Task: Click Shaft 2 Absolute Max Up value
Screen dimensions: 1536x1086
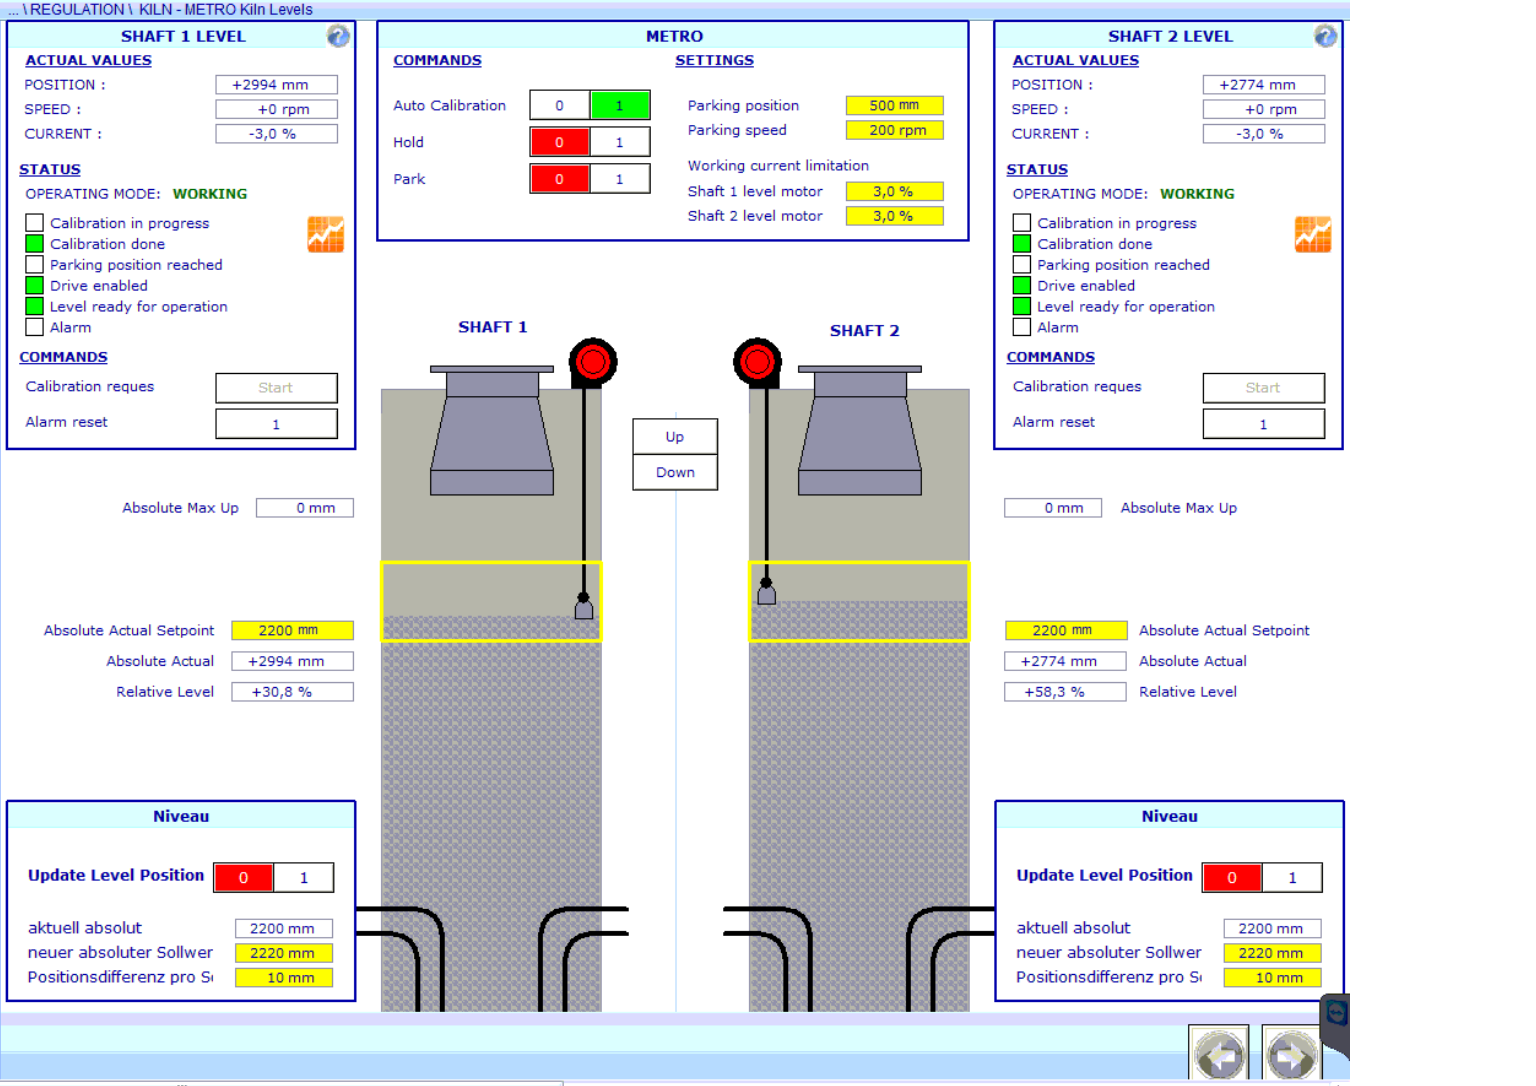Action: (1053, 508)
